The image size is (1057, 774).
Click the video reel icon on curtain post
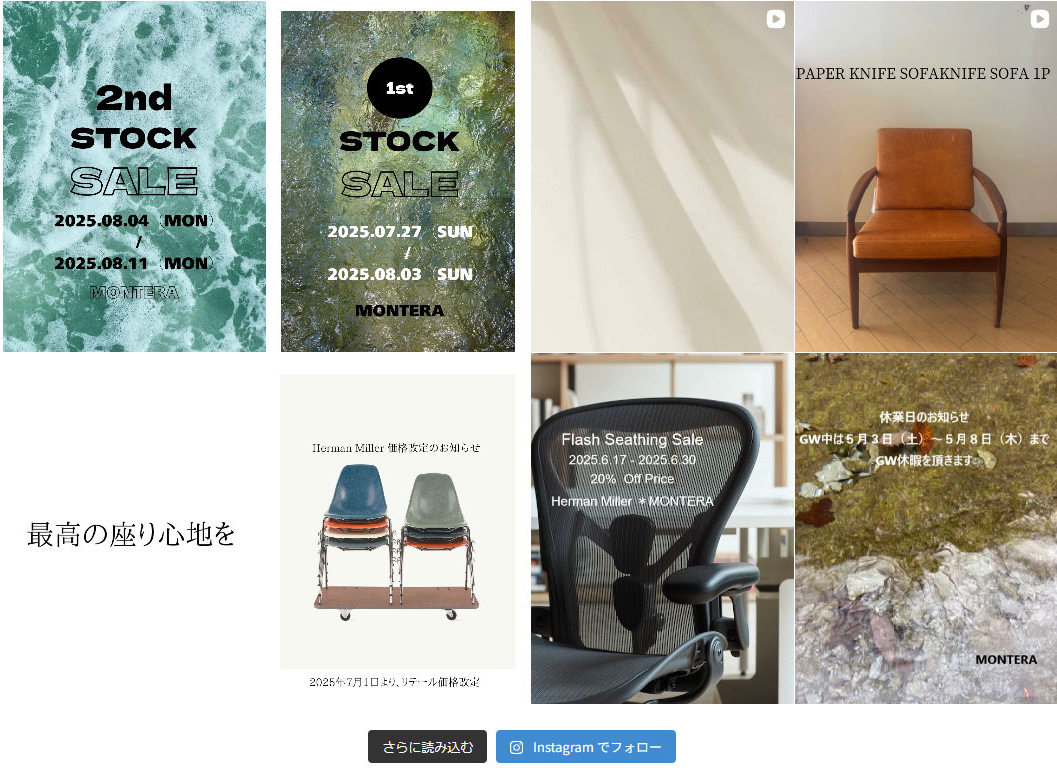776,19
